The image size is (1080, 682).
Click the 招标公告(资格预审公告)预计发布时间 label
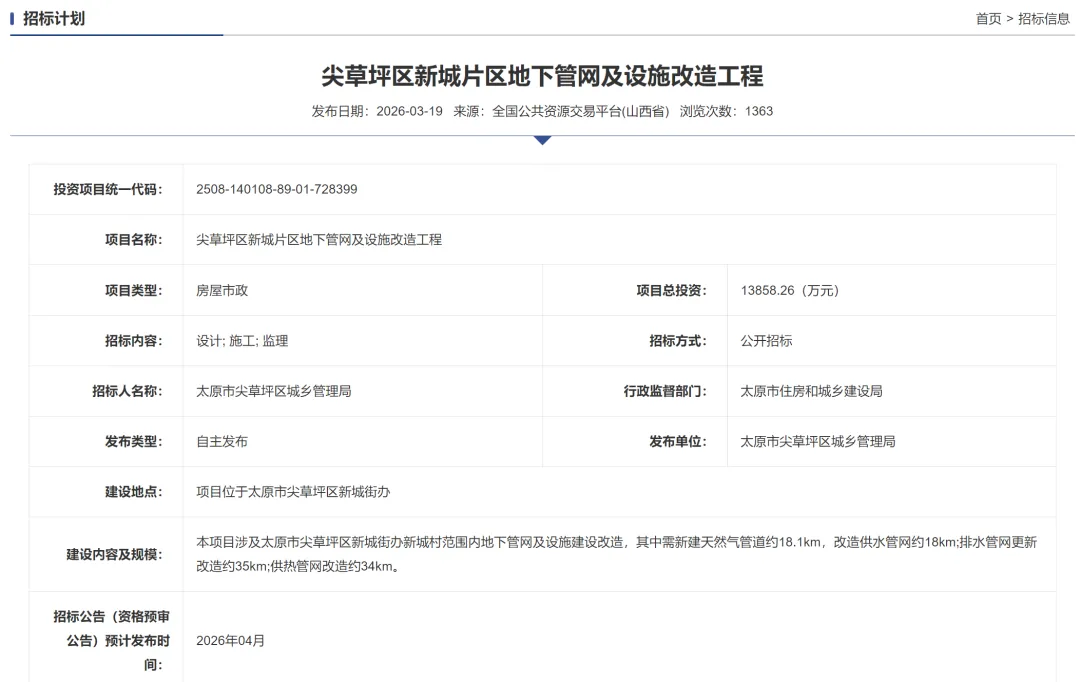click(x=112, y=641)
